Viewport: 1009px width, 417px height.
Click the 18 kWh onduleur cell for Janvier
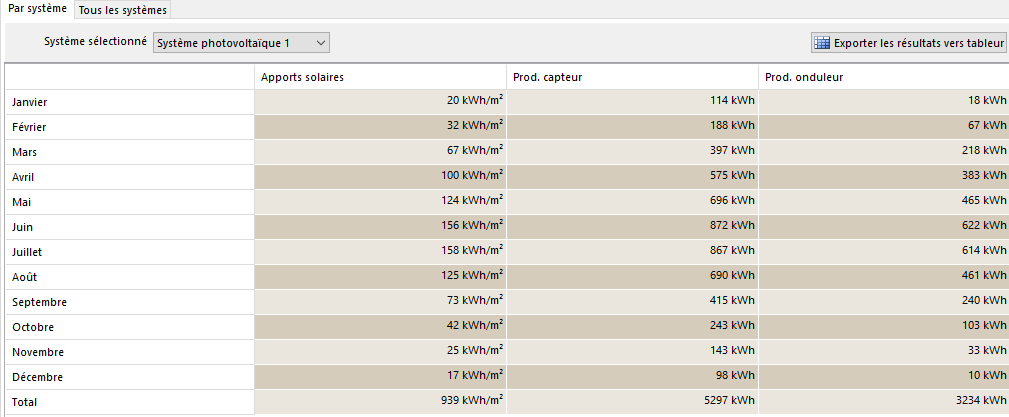884,102
